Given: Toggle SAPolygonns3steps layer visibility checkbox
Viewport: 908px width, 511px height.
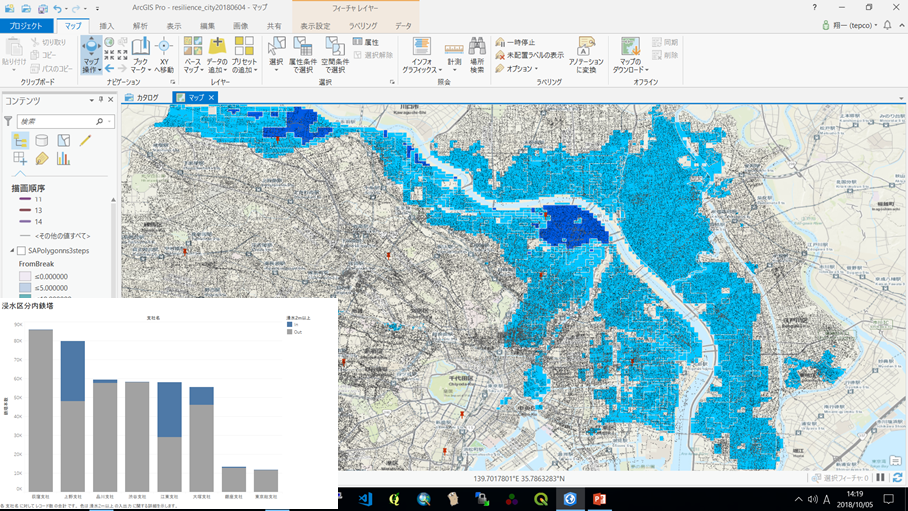Looking at the screenshot, I should click(19, 250).
